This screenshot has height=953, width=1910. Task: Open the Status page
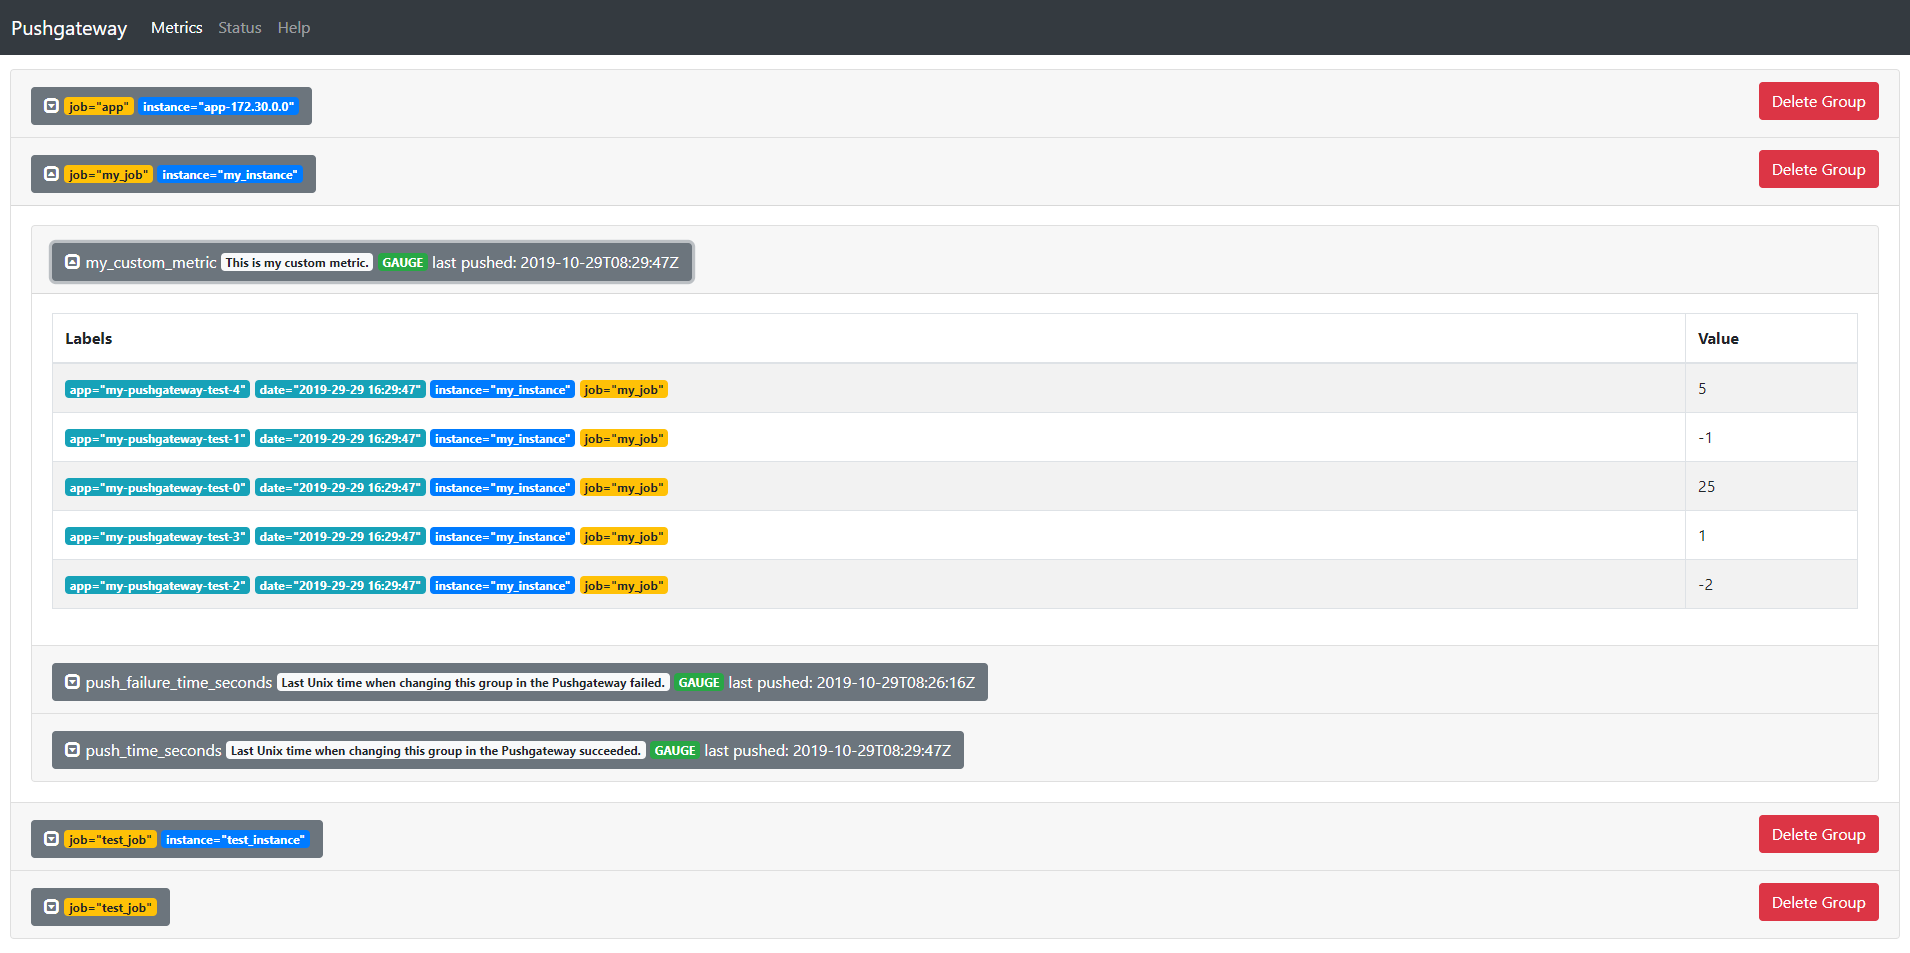(239, 27)
